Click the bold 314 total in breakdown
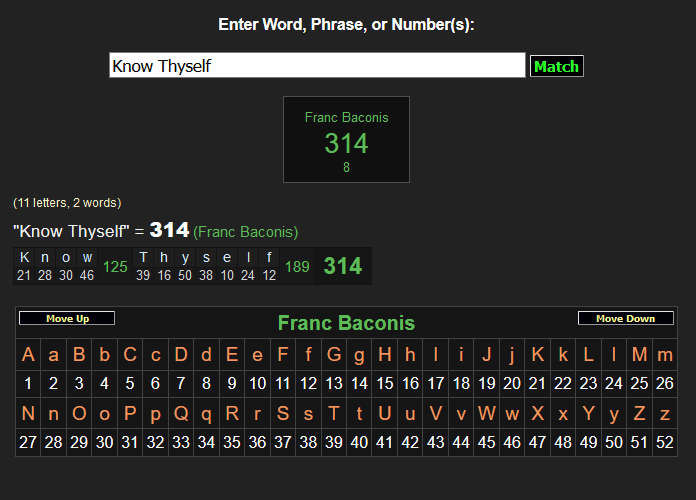Viewport: 696px width, 500px height. (x=343, y=266)
